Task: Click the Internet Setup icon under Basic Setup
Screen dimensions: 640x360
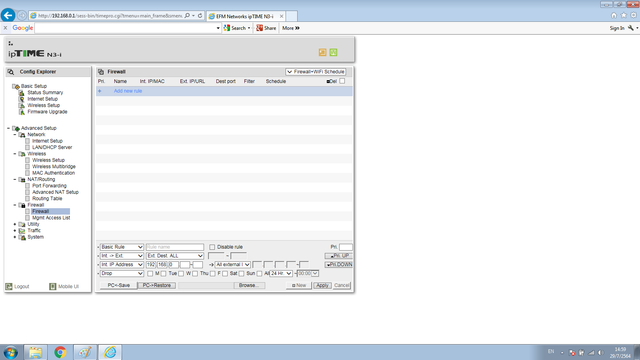Action: [x=22, y=99]
